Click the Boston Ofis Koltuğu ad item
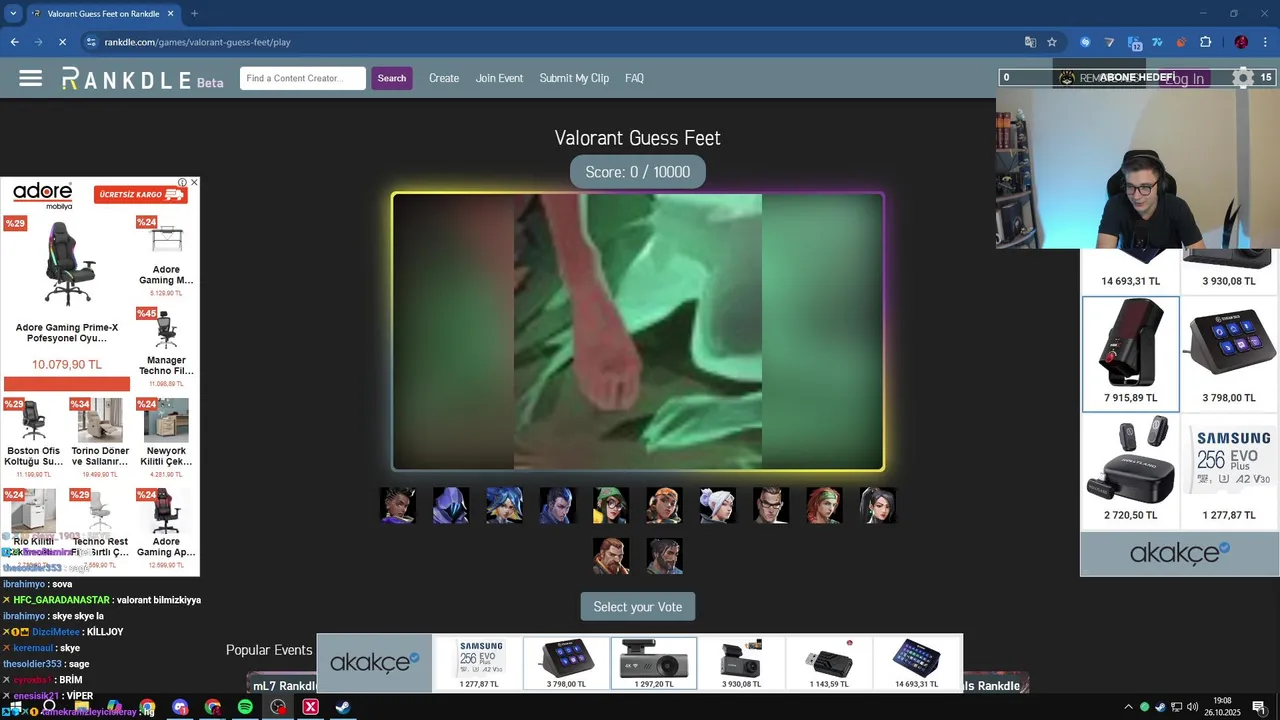Viewport: 1280px width, 720px height. click(x=33, y=436)
